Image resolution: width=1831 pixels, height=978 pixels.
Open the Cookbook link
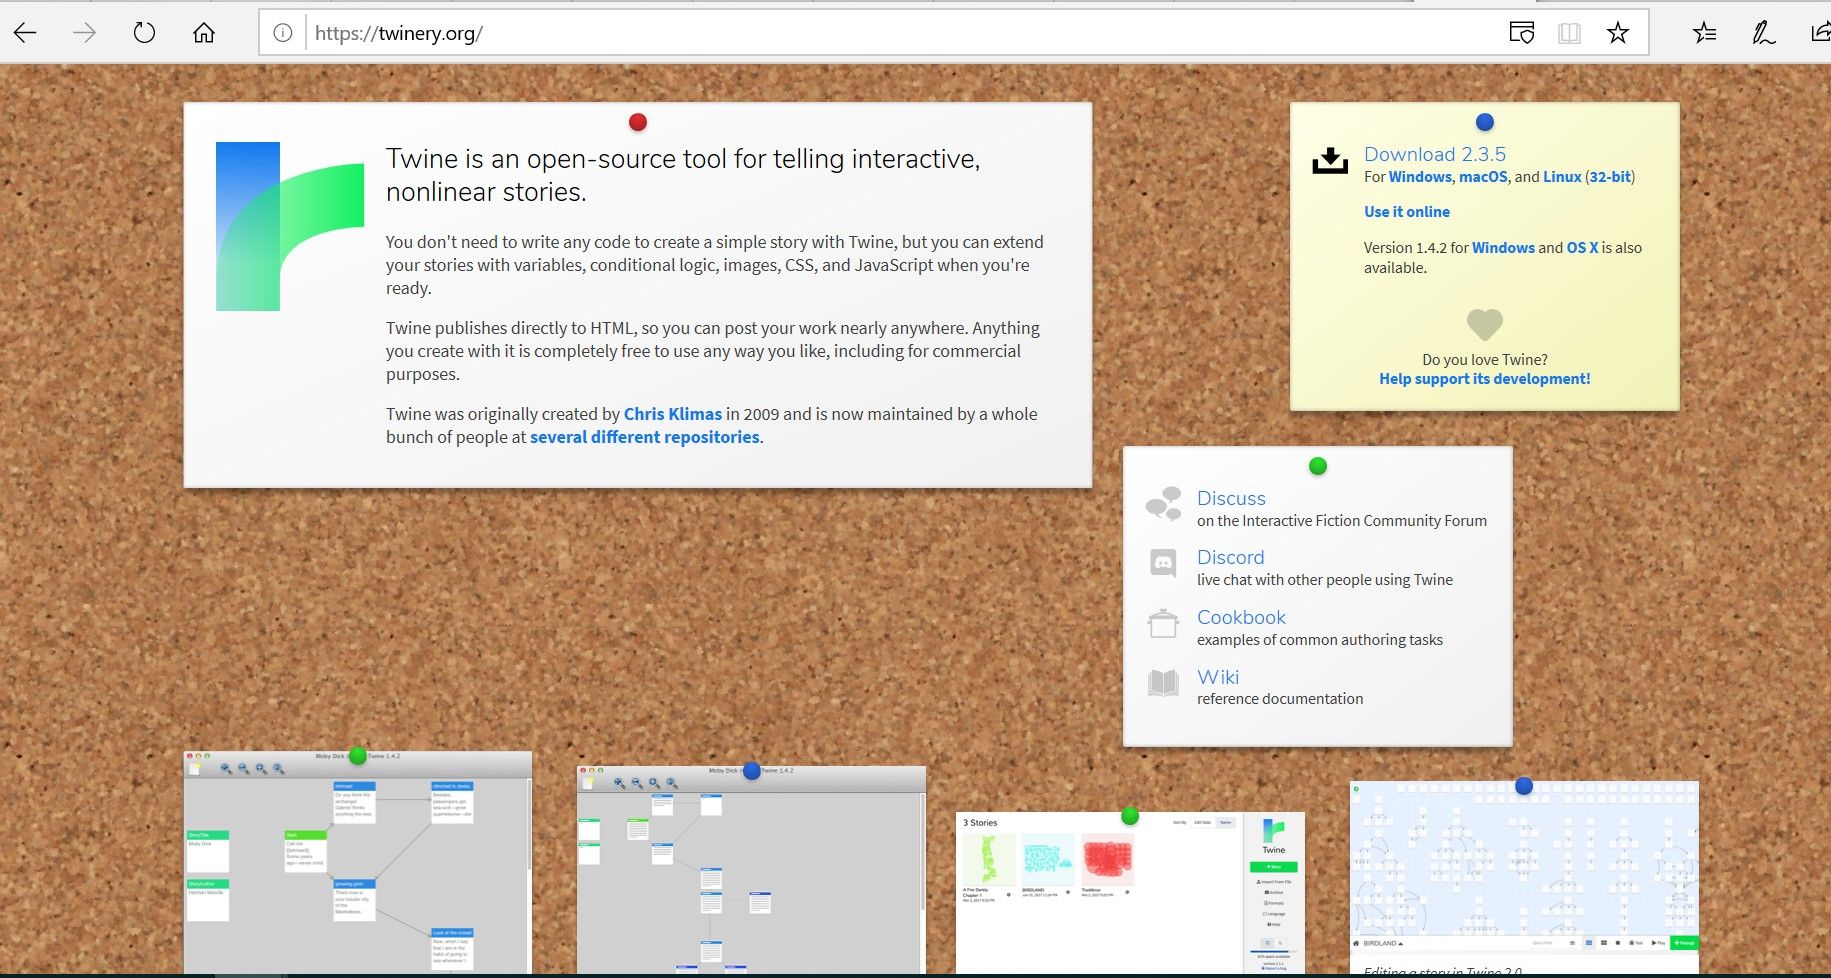tap(1241, 617)
